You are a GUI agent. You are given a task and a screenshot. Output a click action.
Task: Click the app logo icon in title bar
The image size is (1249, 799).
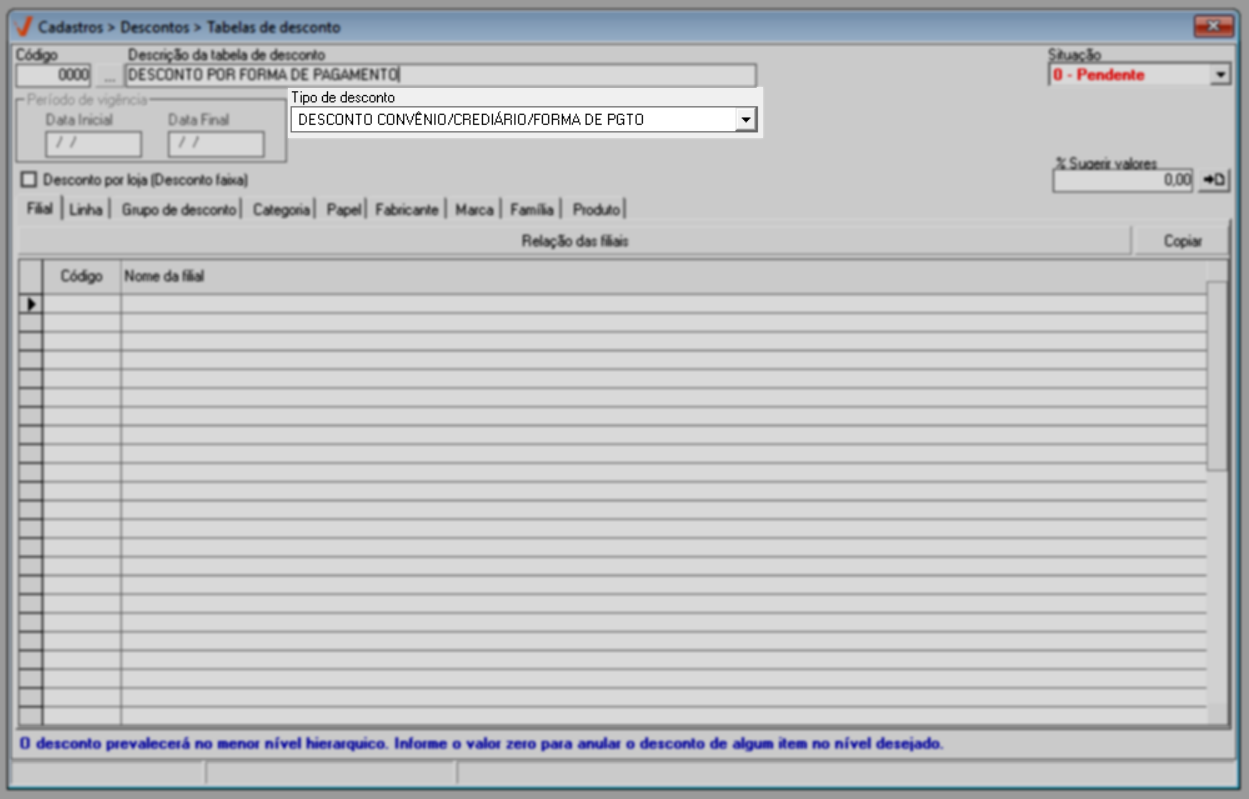click(x=24, y=26)
